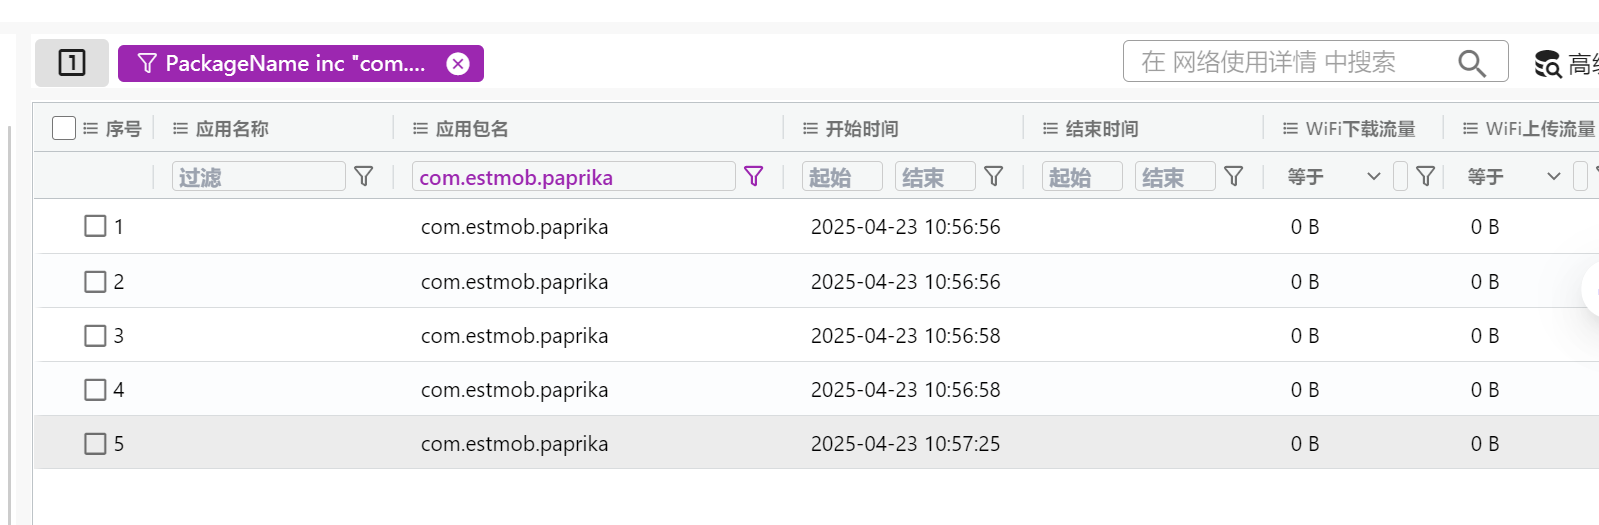The height and width of the screenshot is (525, 1599).
Task: Check the box for row 1
Action: coord(95,226)
